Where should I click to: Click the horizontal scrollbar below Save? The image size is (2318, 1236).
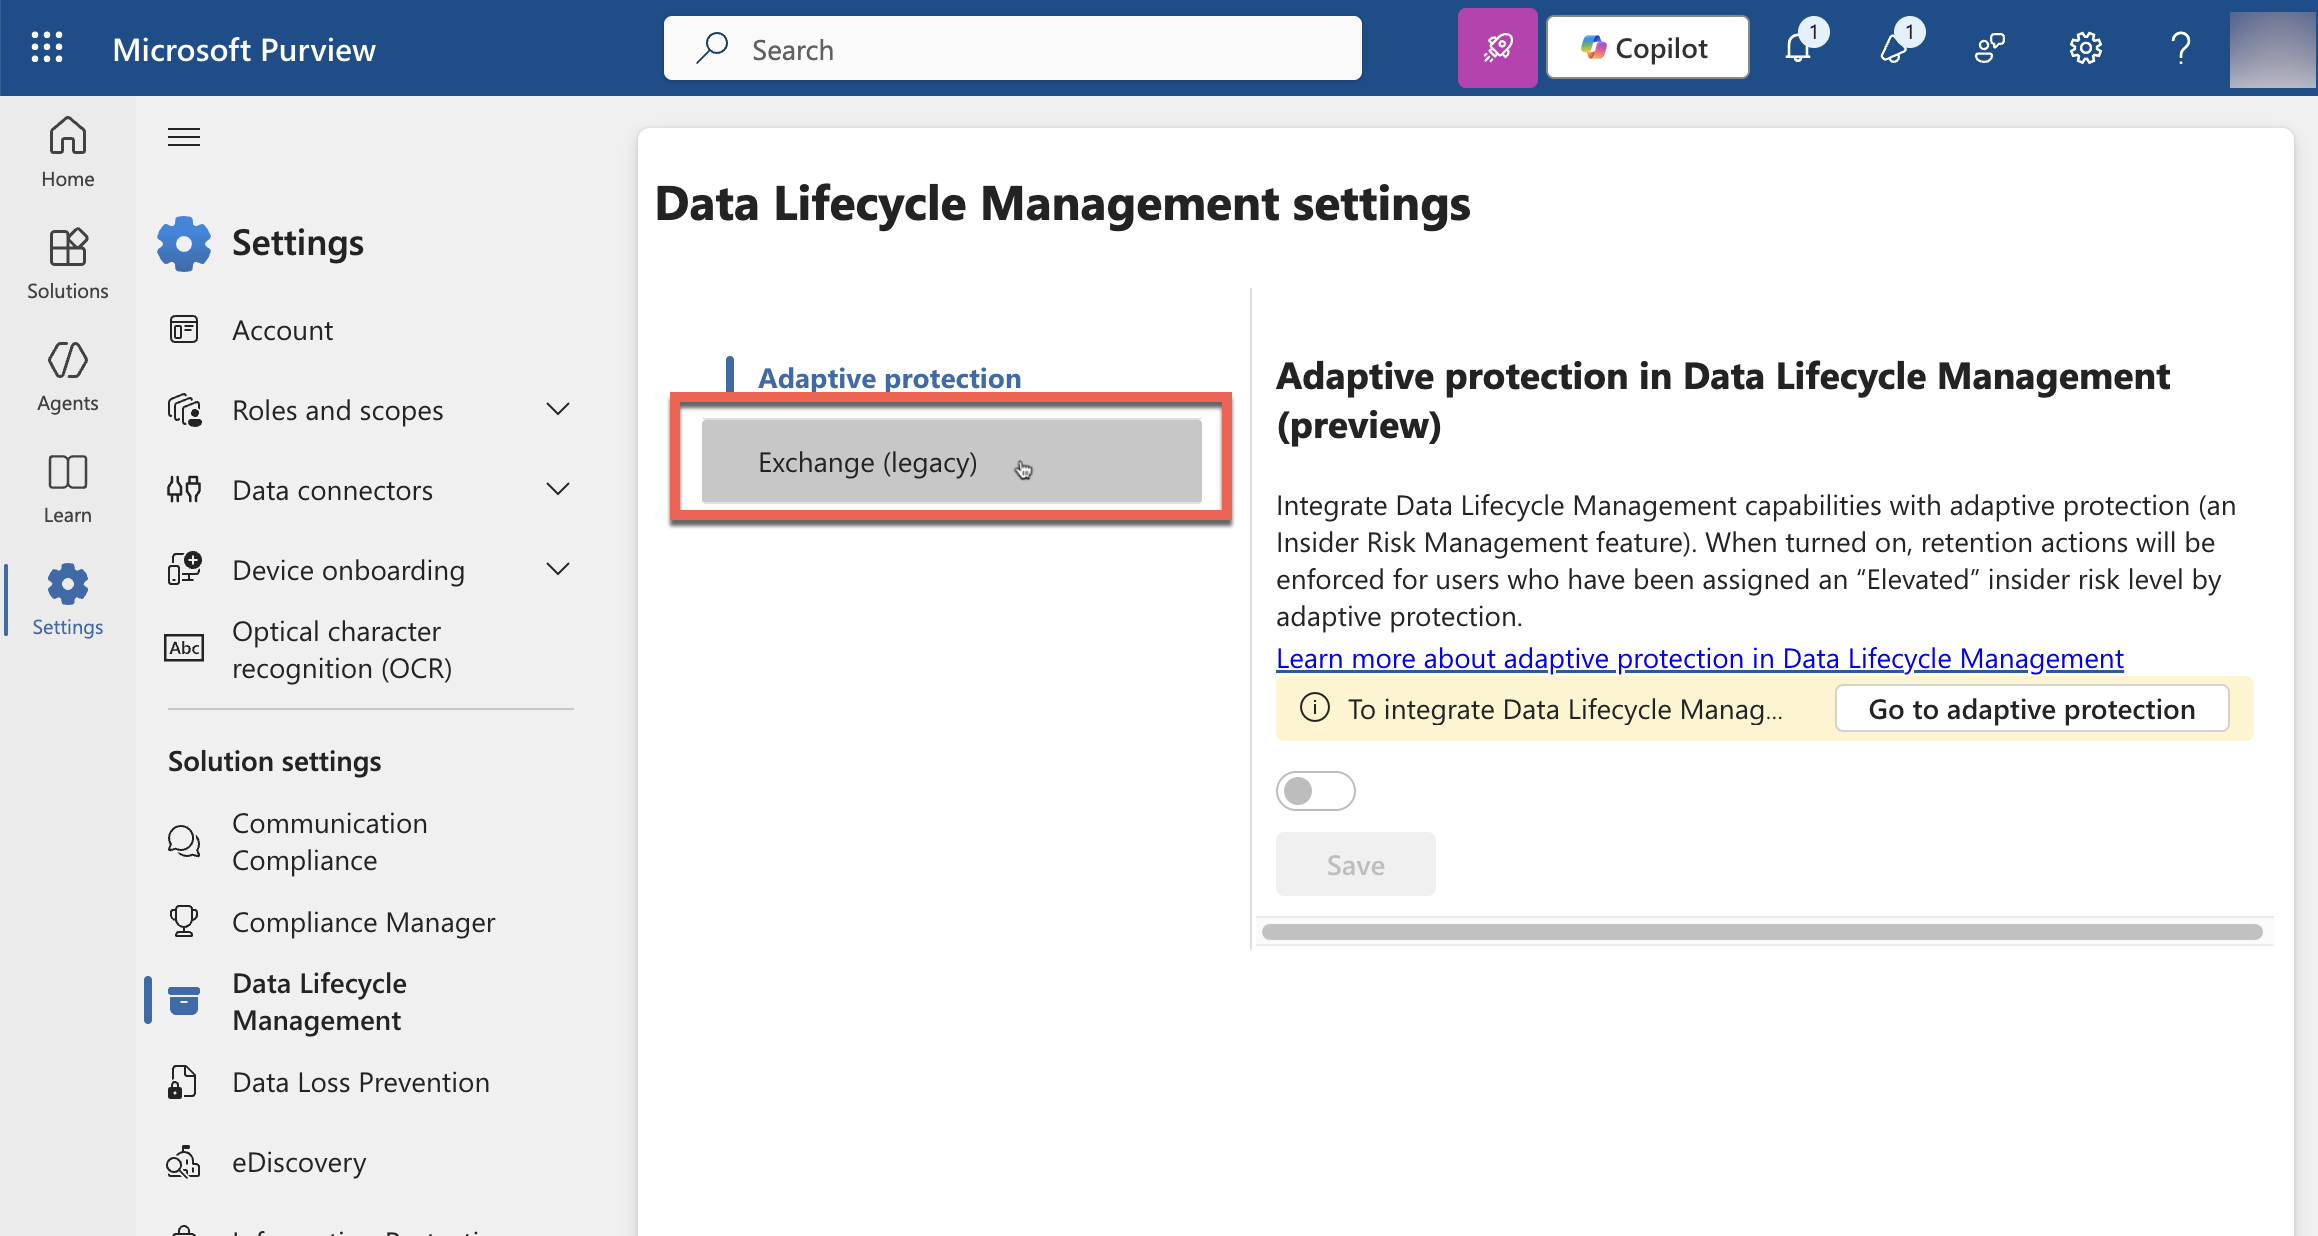[x=1762, y=932]
